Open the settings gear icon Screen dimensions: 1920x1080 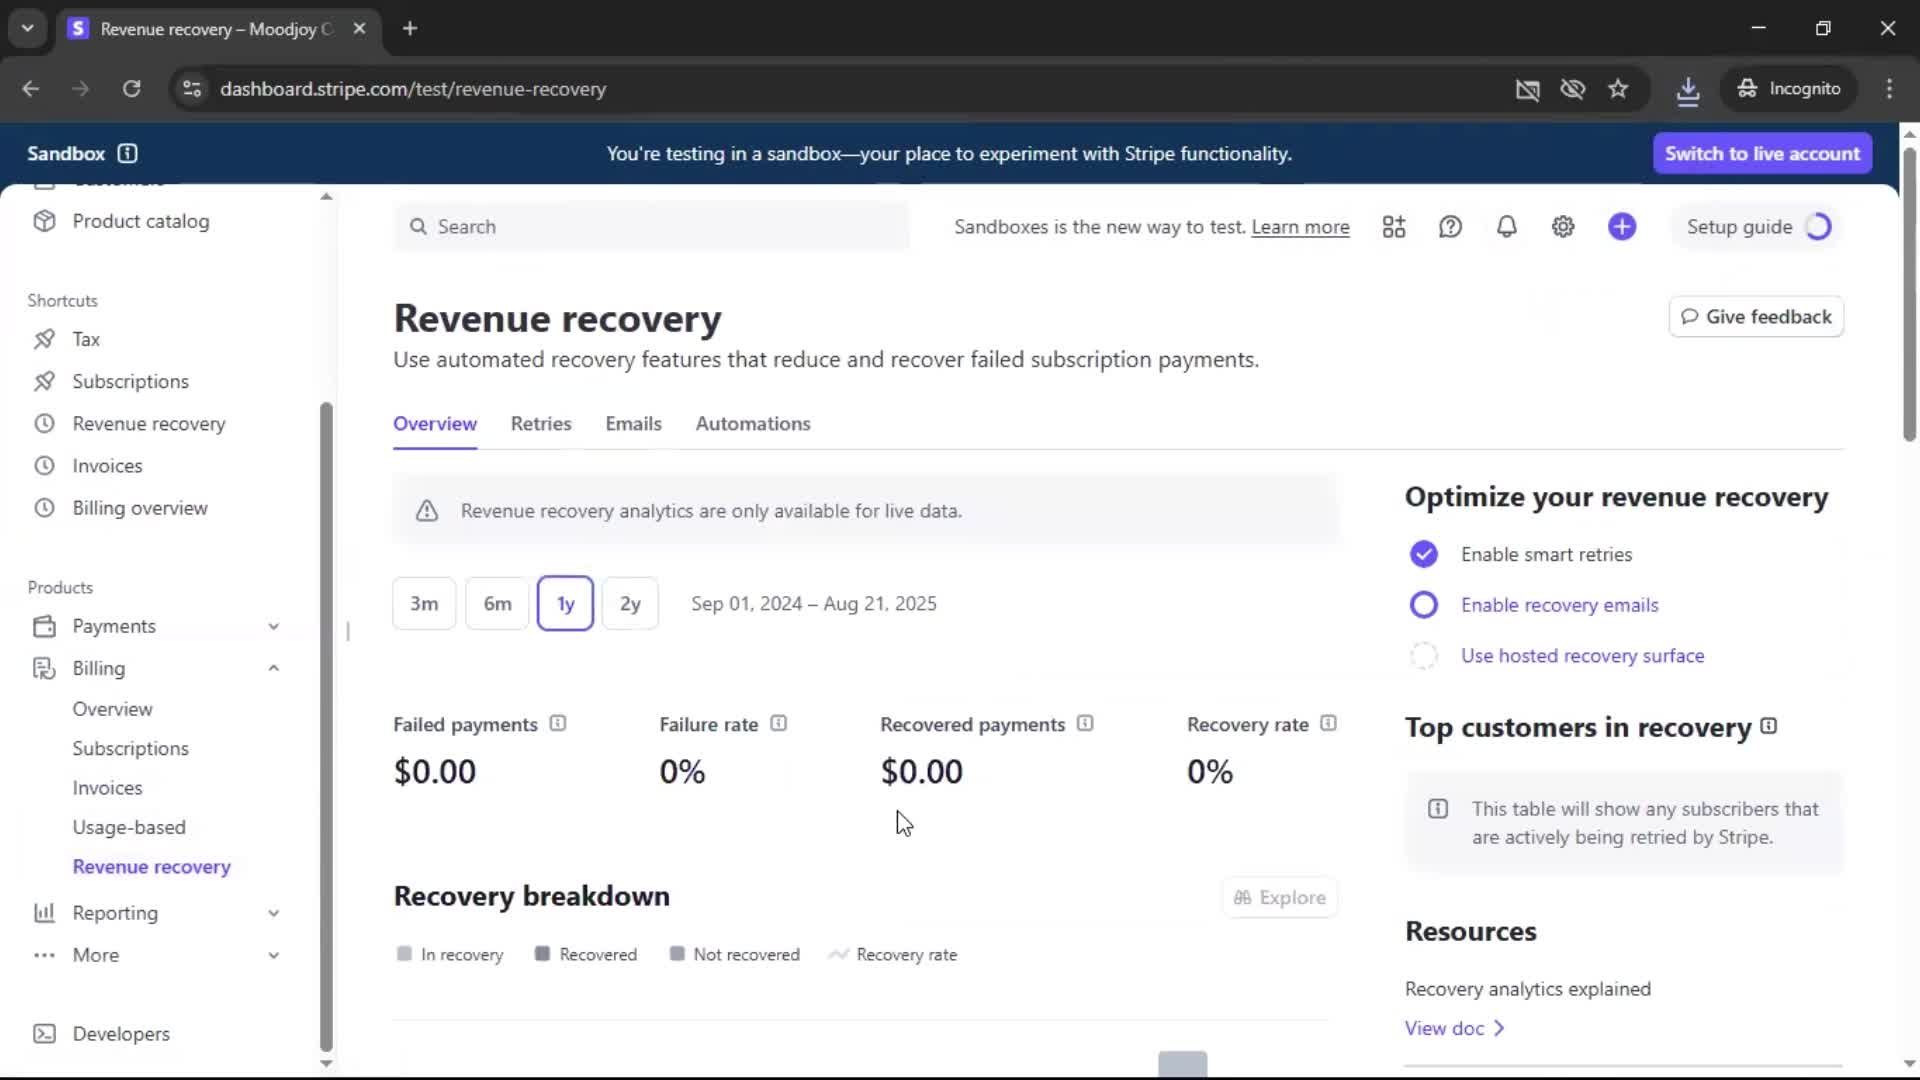pyautogui.click(x=1563, y=227)
